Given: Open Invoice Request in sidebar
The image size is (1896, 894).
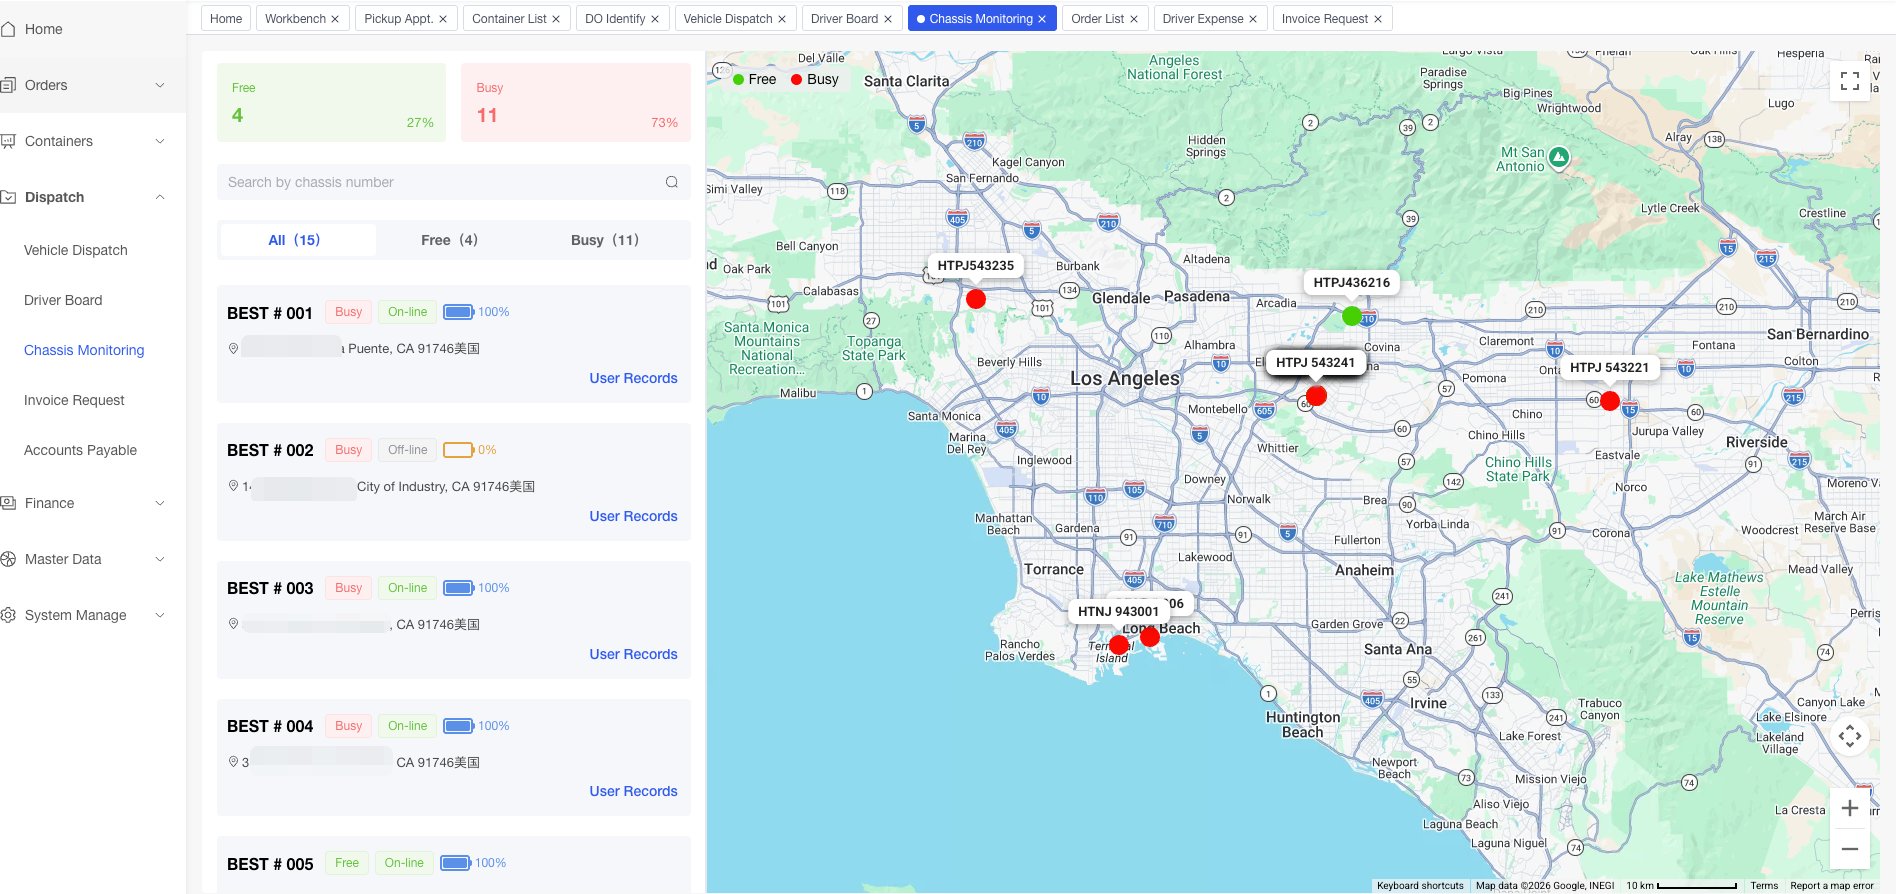Looking at the screenshot, I should pyautogui.click(x=74, y=400).
